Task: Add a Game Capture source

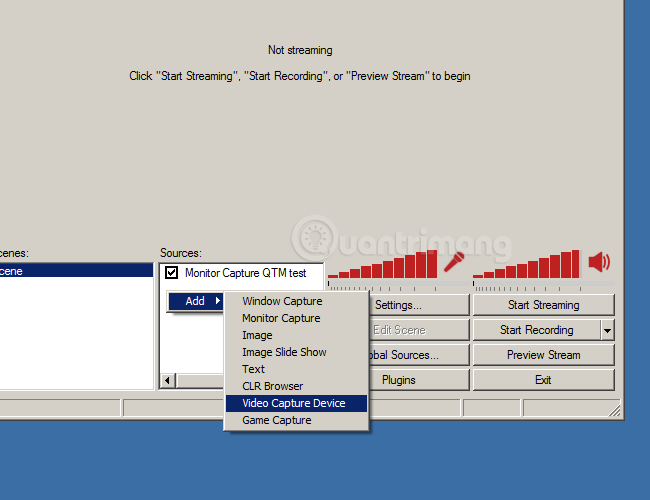Action: tap(276, 420)
